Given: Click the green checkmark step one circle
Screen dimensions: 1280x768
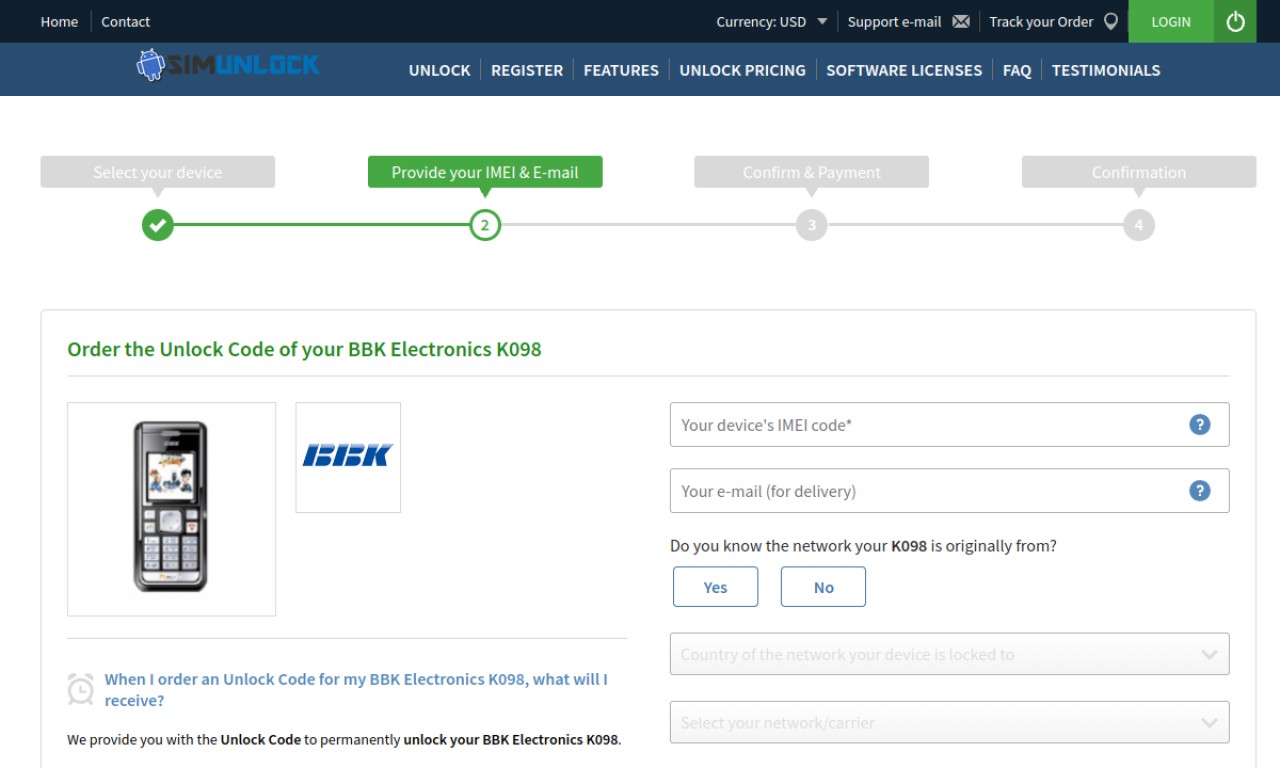Looking at the screenshot, I should pos(157,225).
